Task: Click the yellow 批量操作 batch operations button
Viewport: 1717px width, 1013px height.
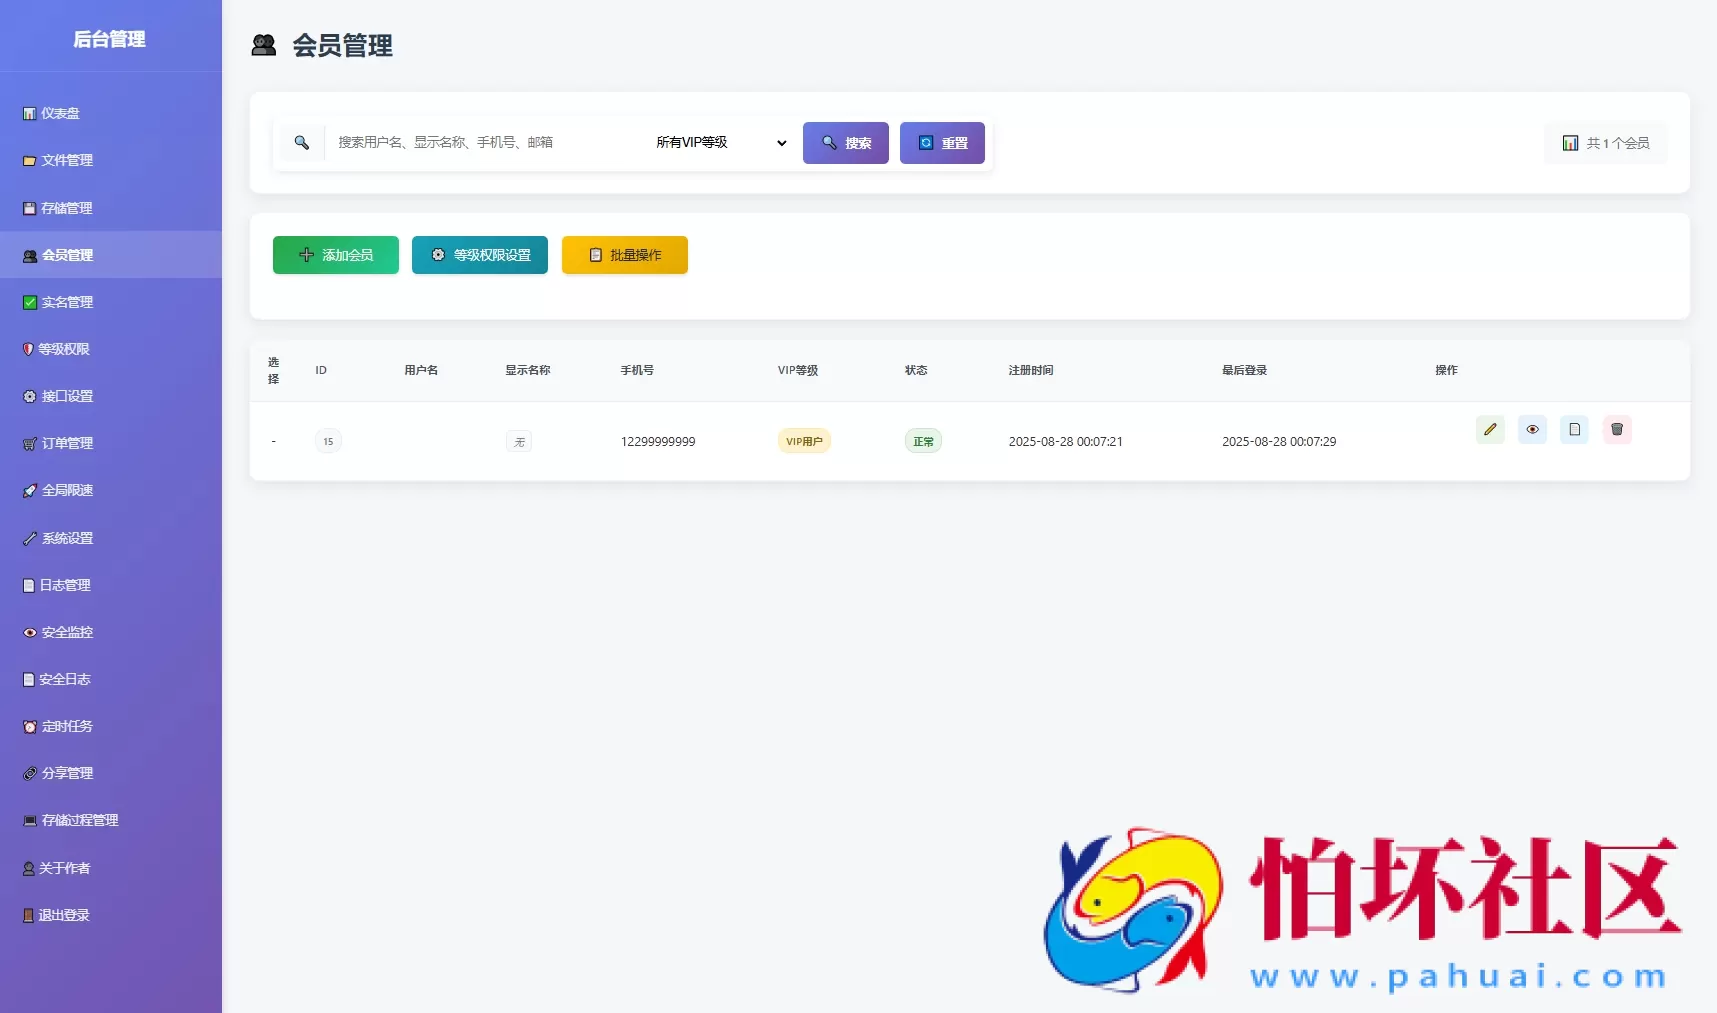Action: pos(624,255)
